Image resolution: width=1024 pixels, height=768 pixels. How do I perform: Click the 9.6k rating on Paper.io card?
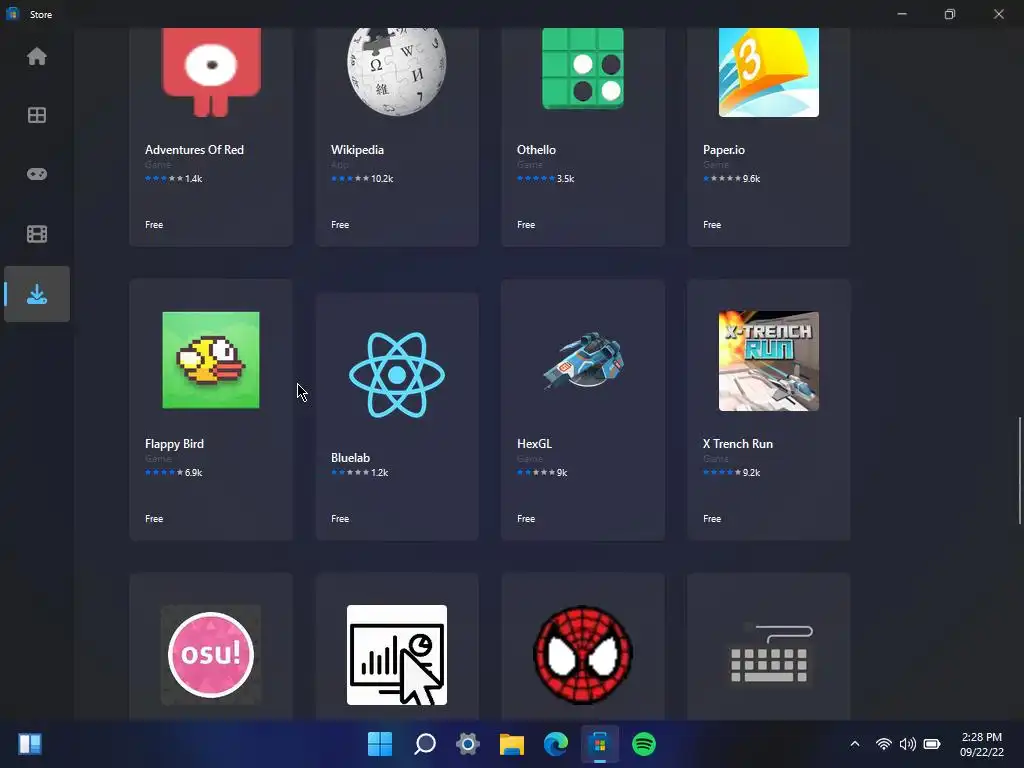pyautogui.click(x=751, y=178)
